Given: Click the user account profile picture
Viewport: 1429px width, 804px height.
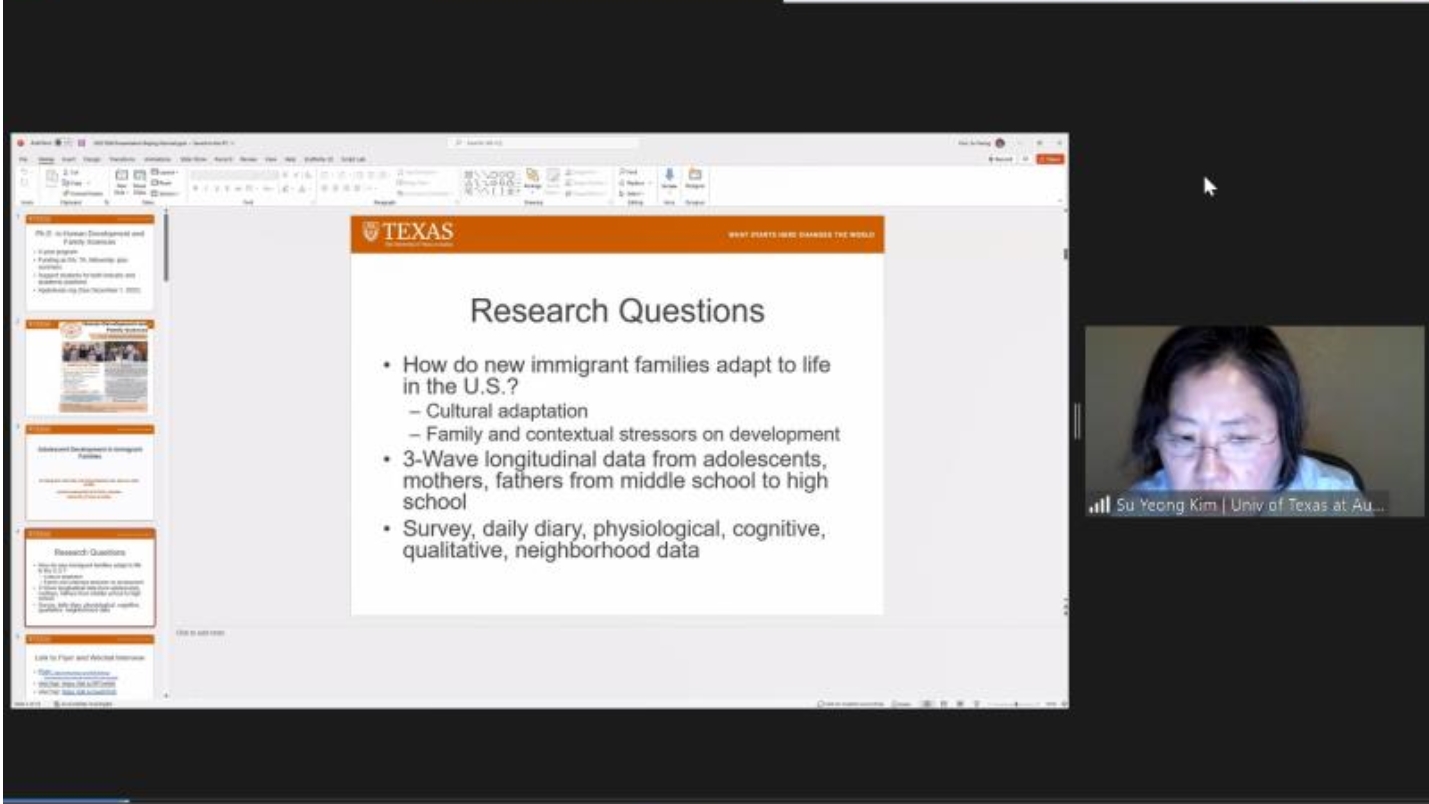Looking at the screenshot, I should (998, 143).
